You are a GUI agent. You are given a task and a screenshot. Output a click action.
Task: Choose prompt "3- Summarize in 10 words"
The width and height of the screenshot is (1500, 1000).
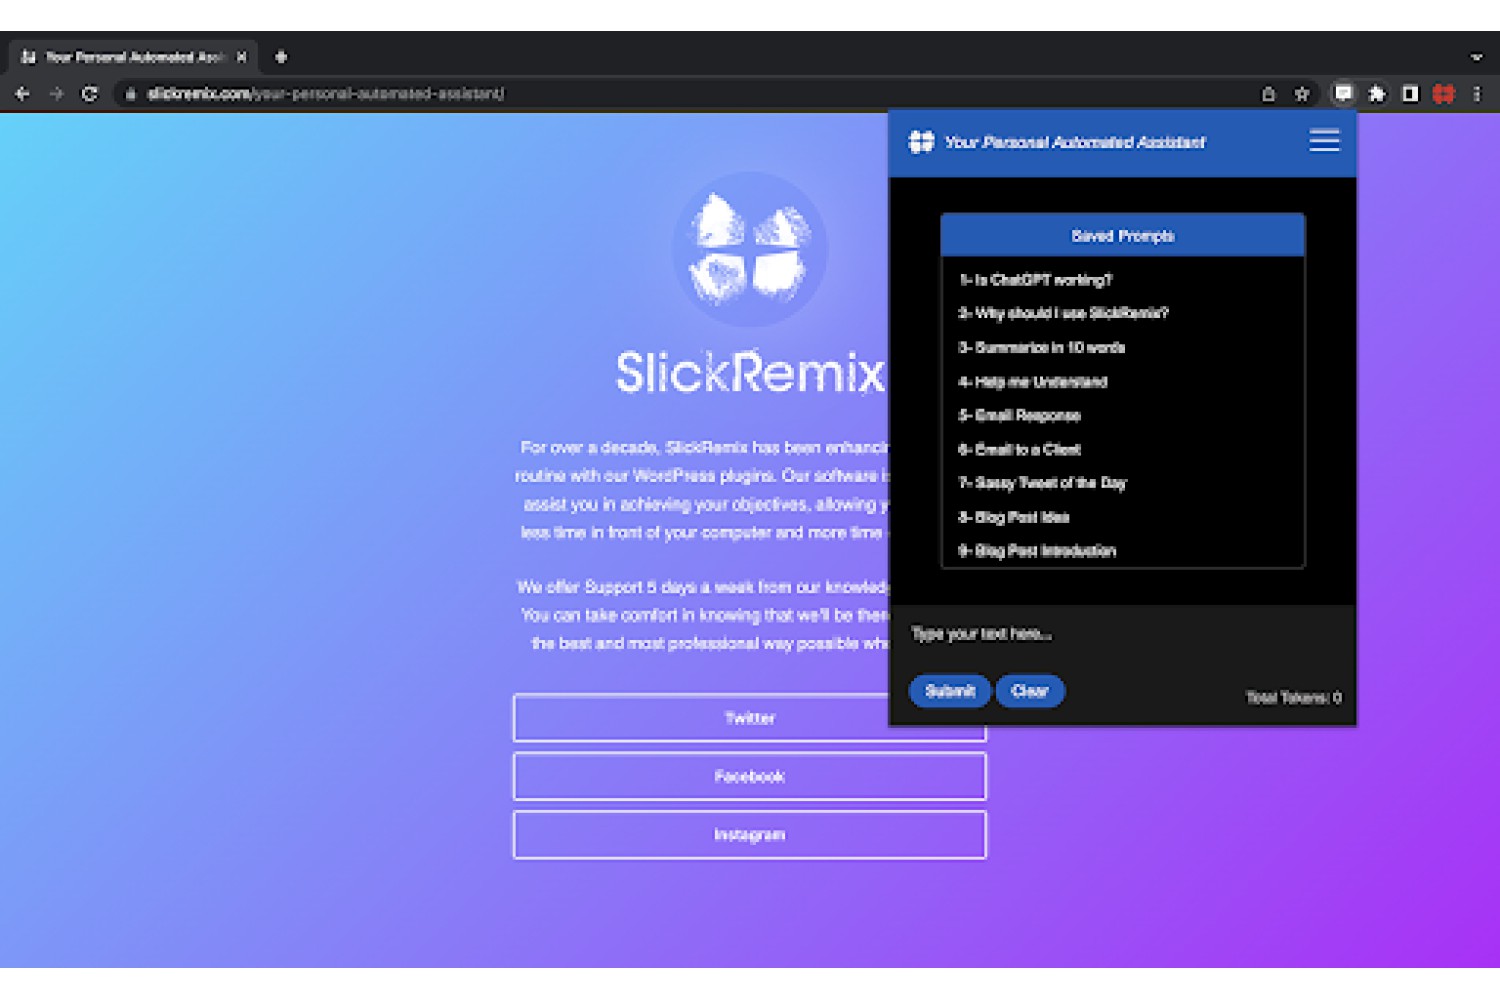click(x=1042, y=348)
